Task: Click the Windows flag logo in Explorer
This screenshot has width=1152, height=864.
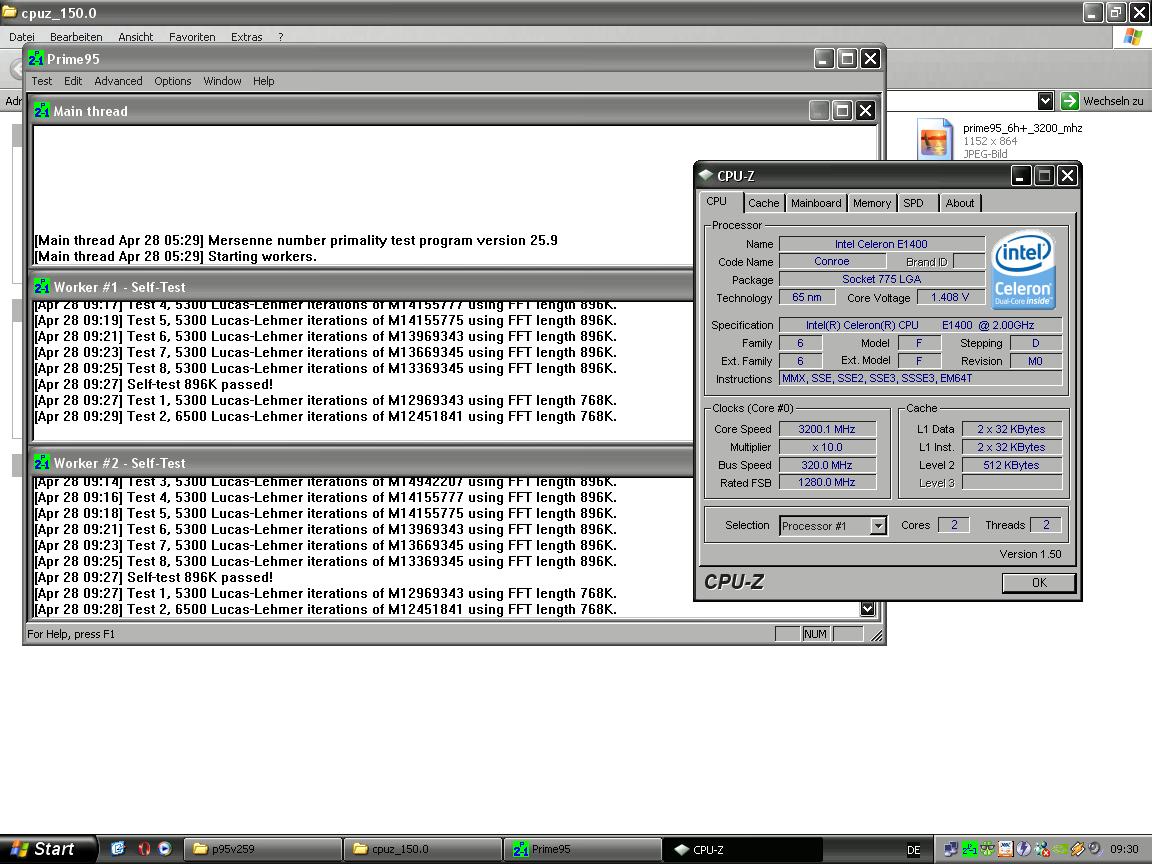Action: [1132, 37]
